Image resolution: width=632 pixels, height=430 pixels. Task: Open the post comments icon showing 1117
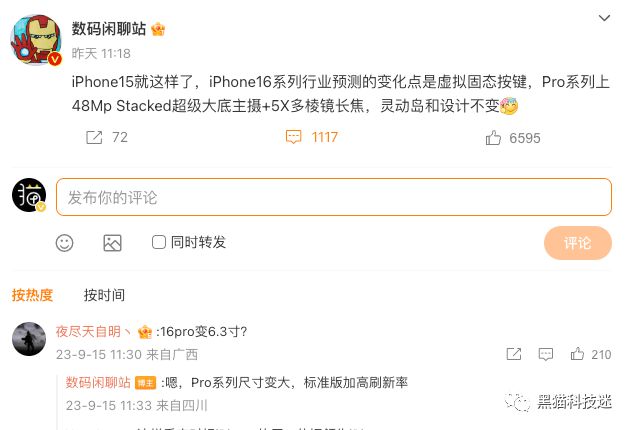293,137
